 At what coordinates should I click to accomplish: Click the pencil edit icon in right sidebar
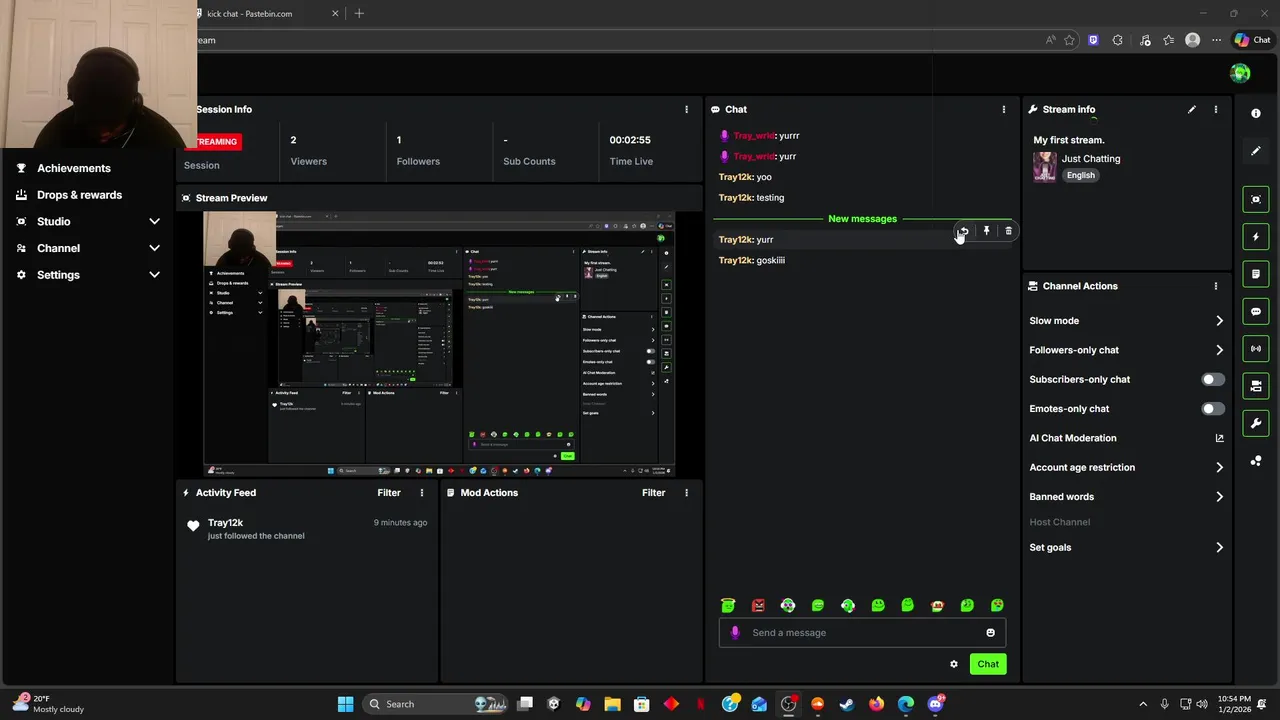tap(1256, 151)
